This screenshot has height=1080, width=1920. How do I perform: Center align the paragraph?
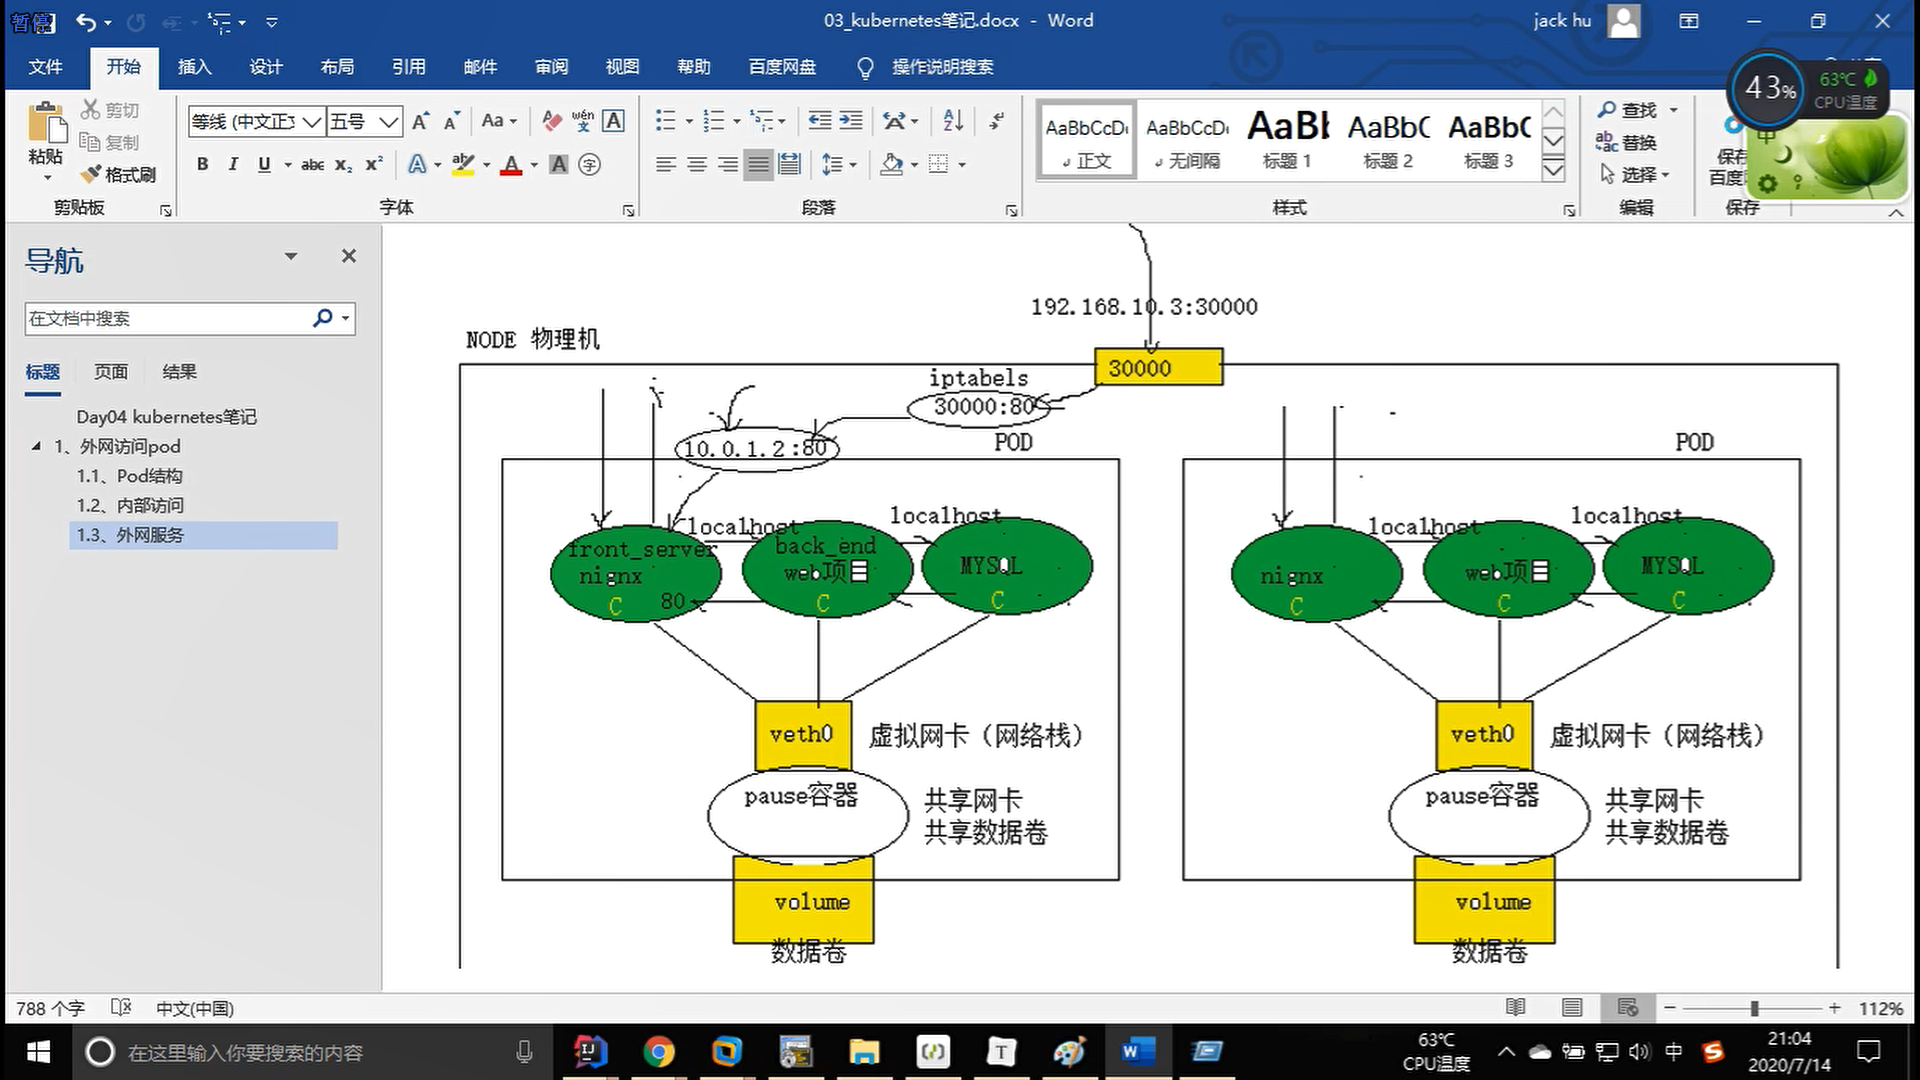697,164
